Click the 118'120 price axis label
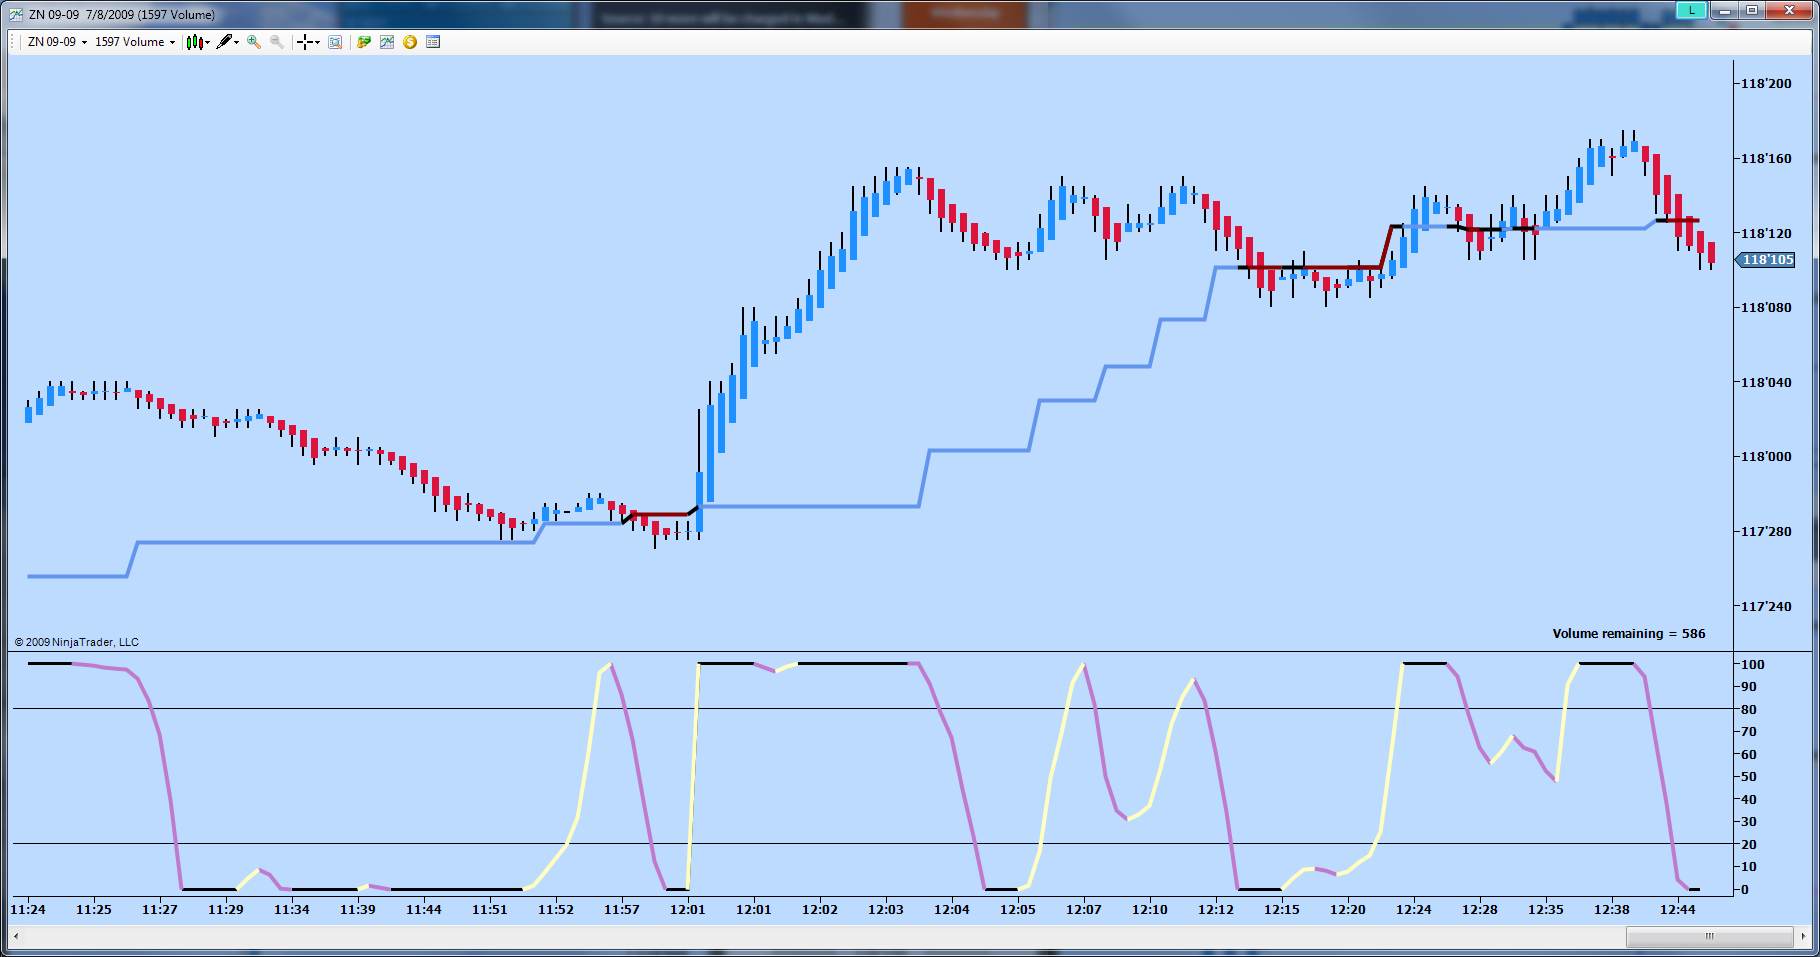 [x=1766, y=233]
